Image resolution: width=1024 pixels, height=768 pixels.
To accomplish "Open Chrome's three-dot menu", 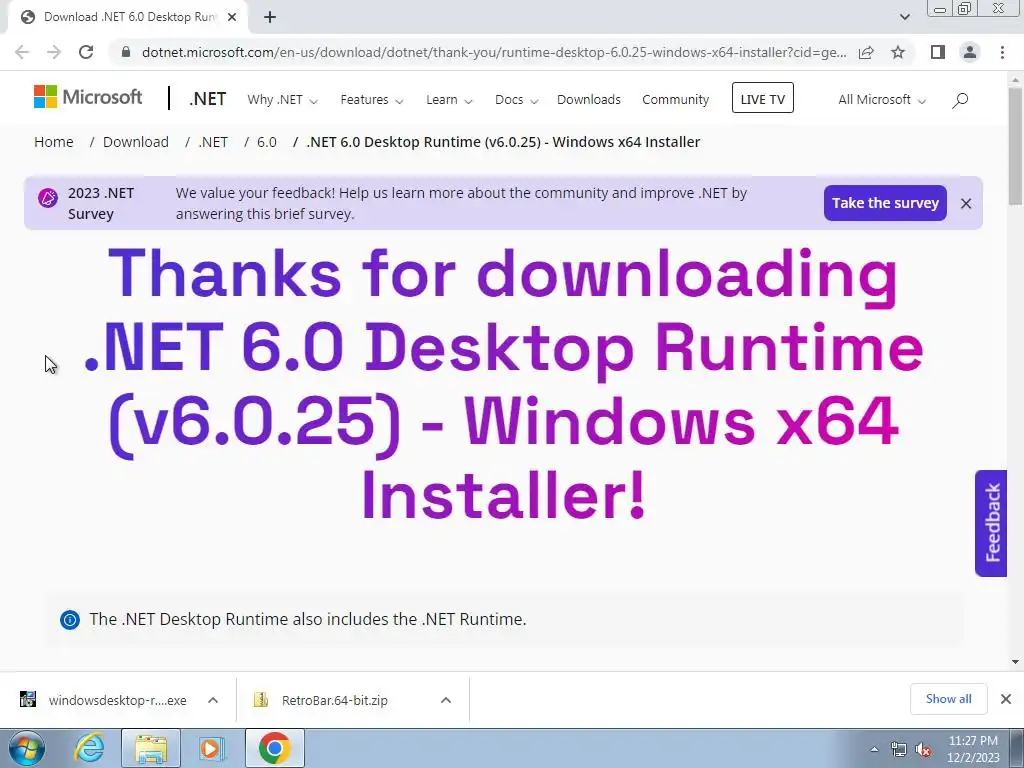I will pyautogui.click(x=1002, y=52).
